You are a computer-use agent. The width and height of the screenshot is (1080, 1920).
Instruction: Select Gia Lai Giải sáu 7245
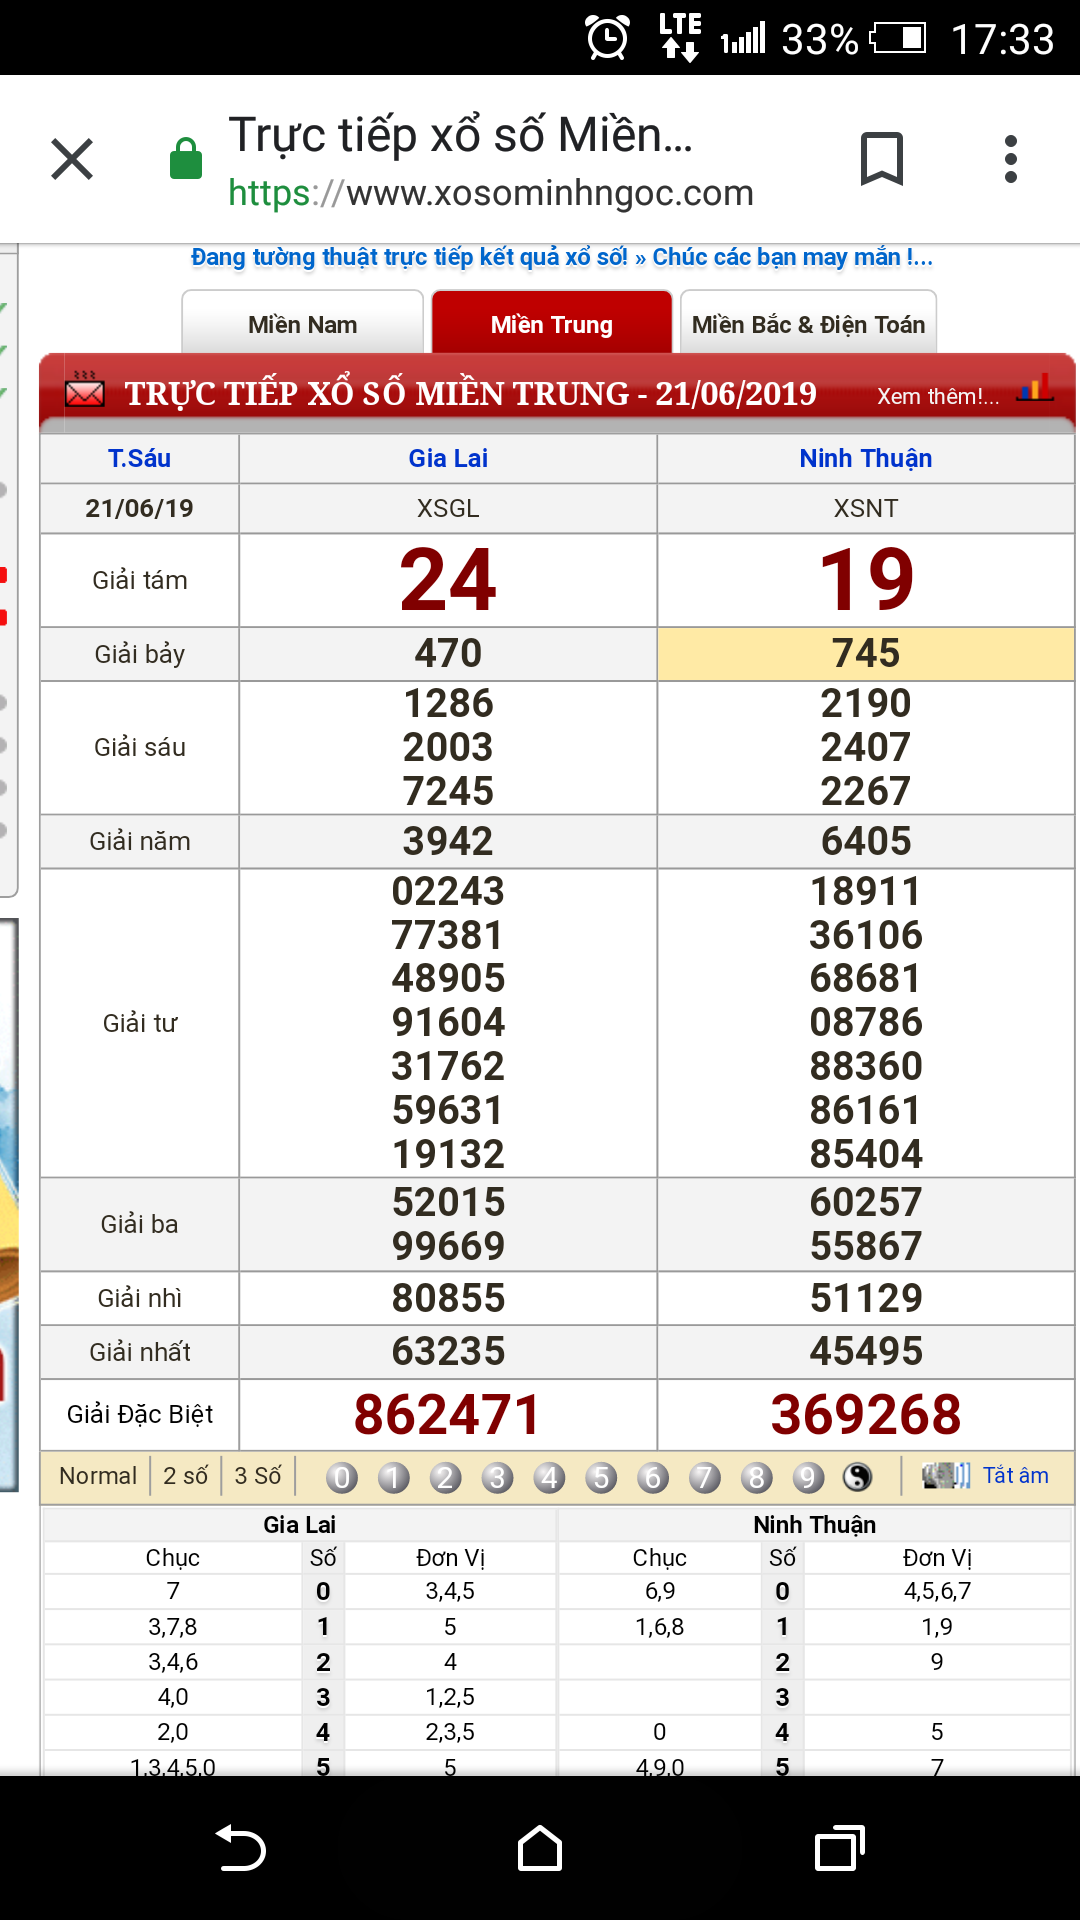[x=448, y=791]
